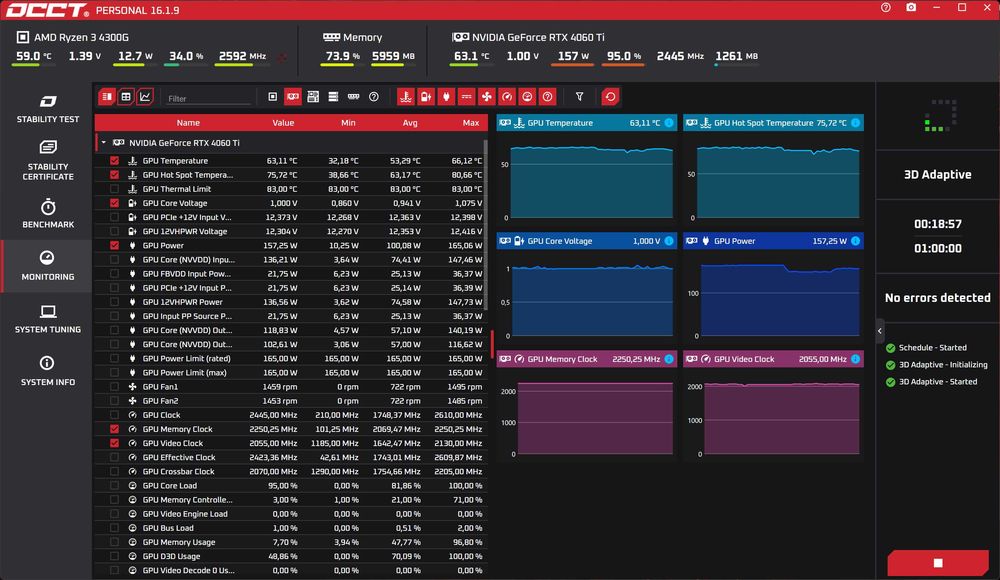Click GPU Crossbar Clock row name
Image resolution: width=1000 pixels, height=580 pixels.
click(178, 472)
